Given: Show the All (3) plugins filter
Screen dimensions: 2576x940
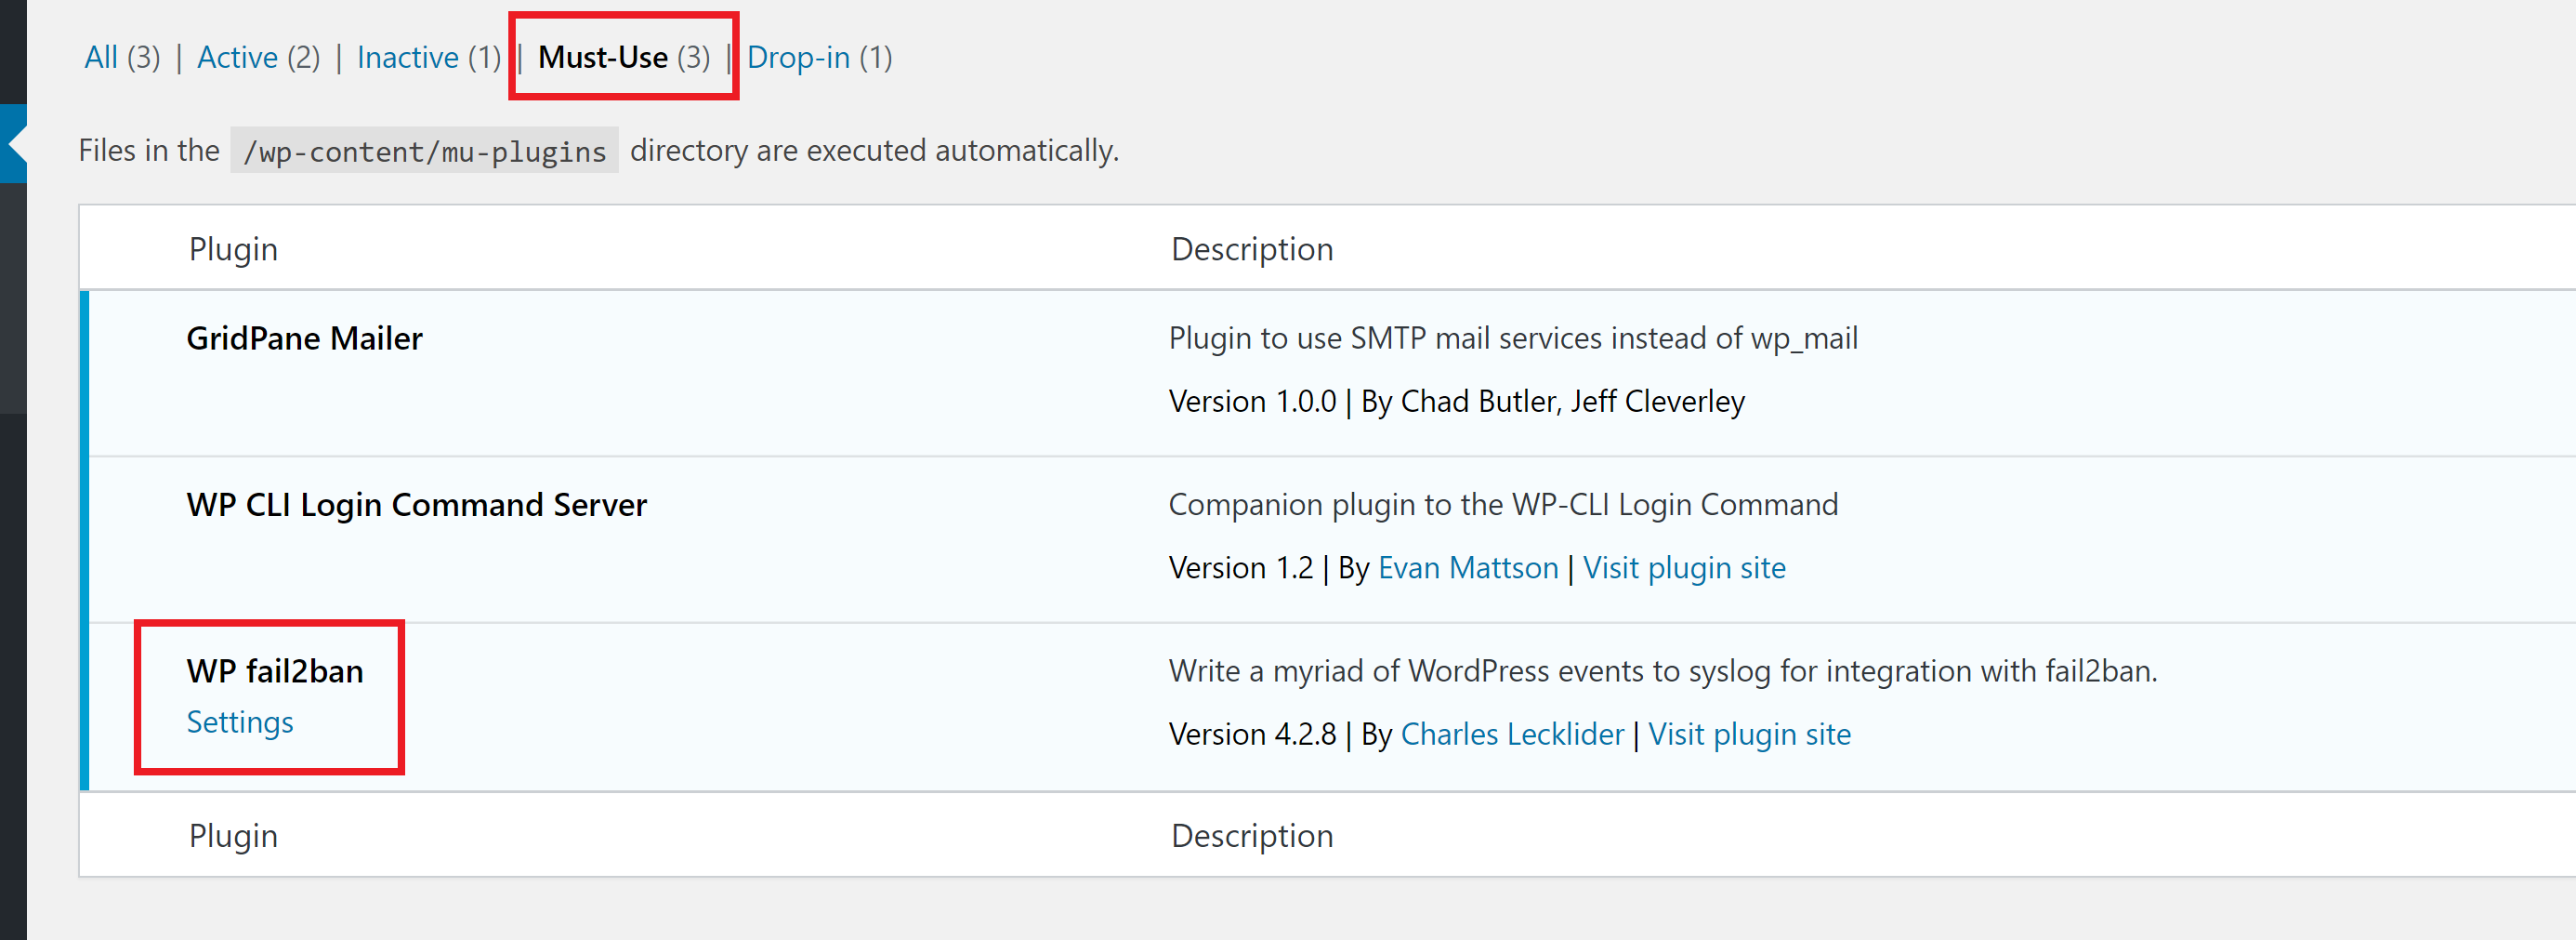Looking at the screenshot, I should 122,57.
